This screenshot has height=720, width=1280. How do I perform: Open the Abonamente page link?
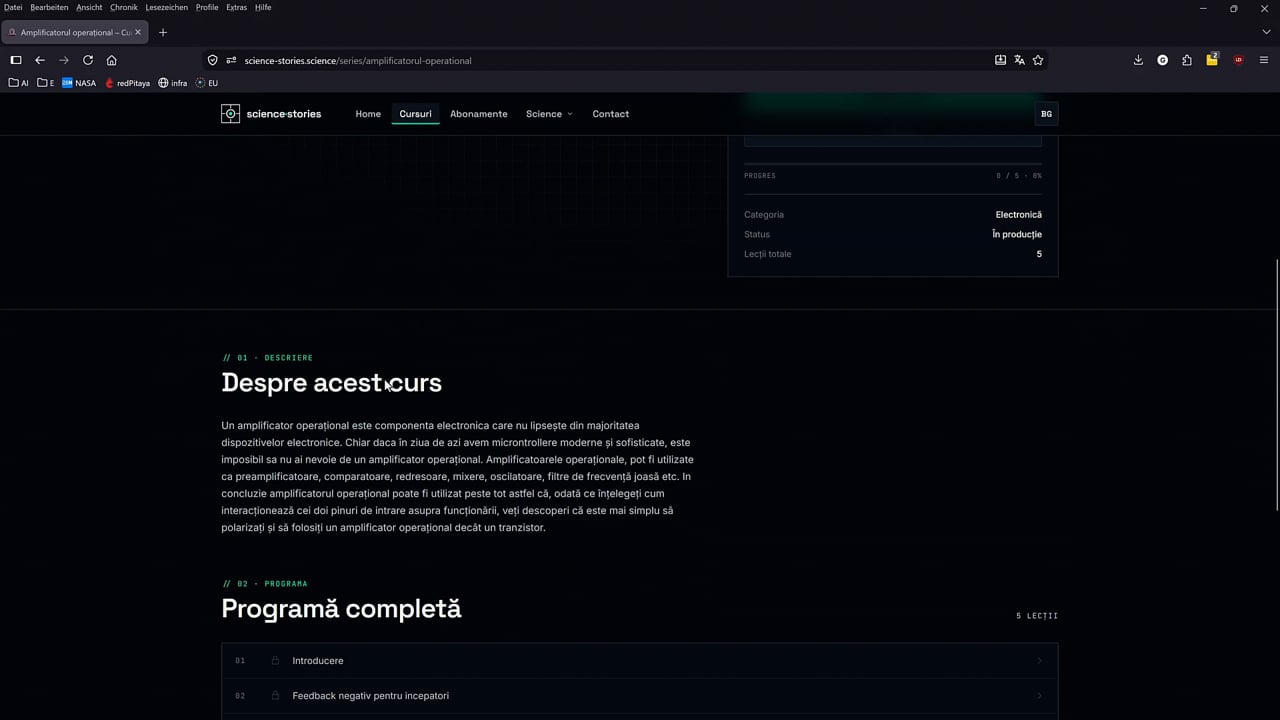coord(478,114)
